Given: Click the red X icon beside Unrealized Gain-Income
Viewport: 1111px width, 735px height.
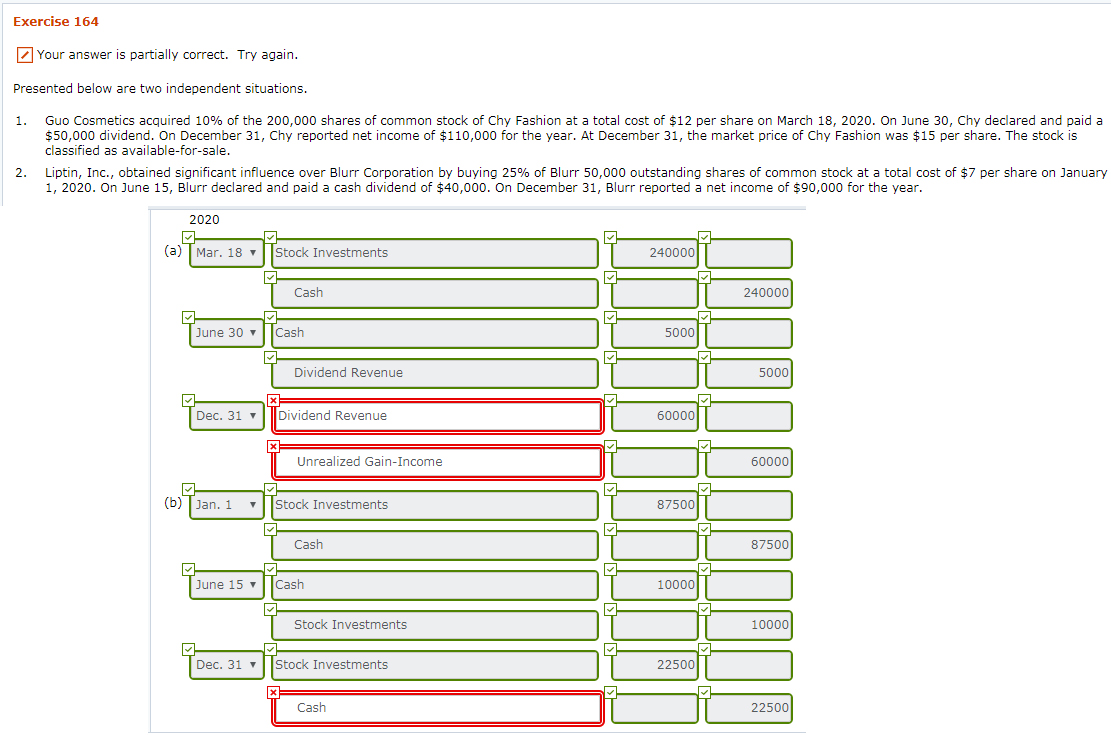Looking at the screenshot, I should (273, 447).
